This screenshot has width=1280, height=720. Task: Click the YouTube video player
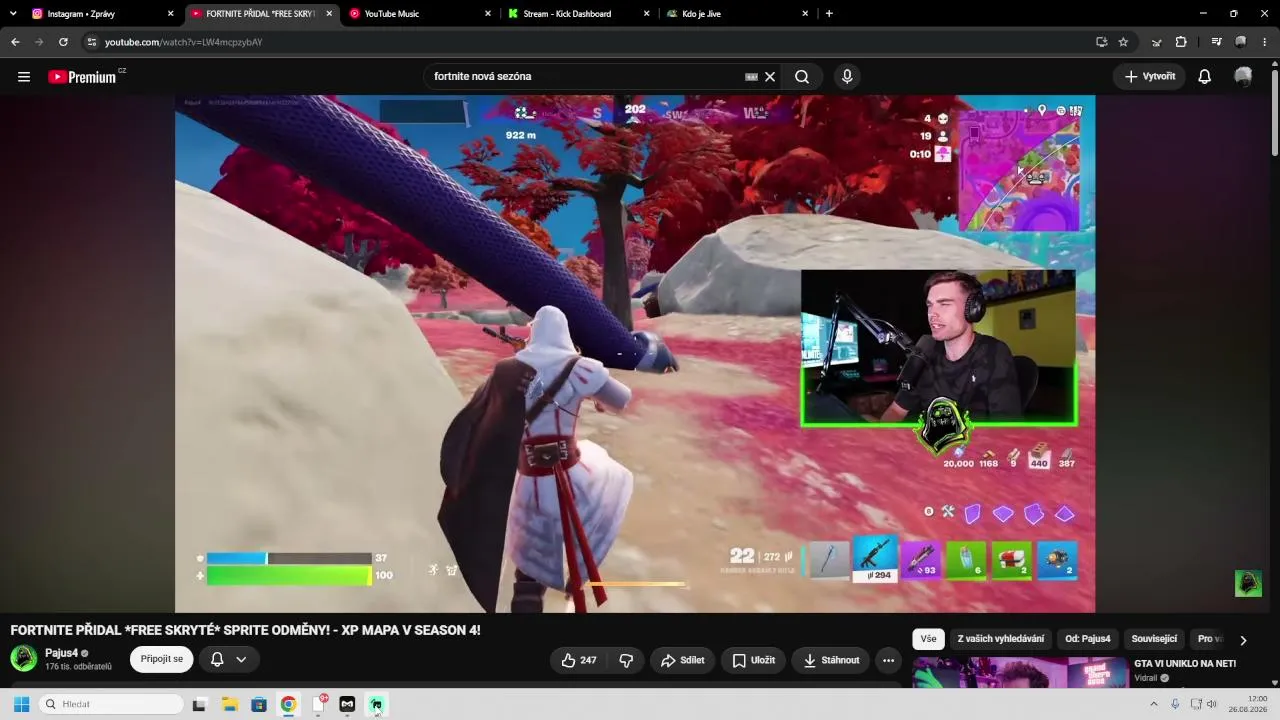point(635,354)
